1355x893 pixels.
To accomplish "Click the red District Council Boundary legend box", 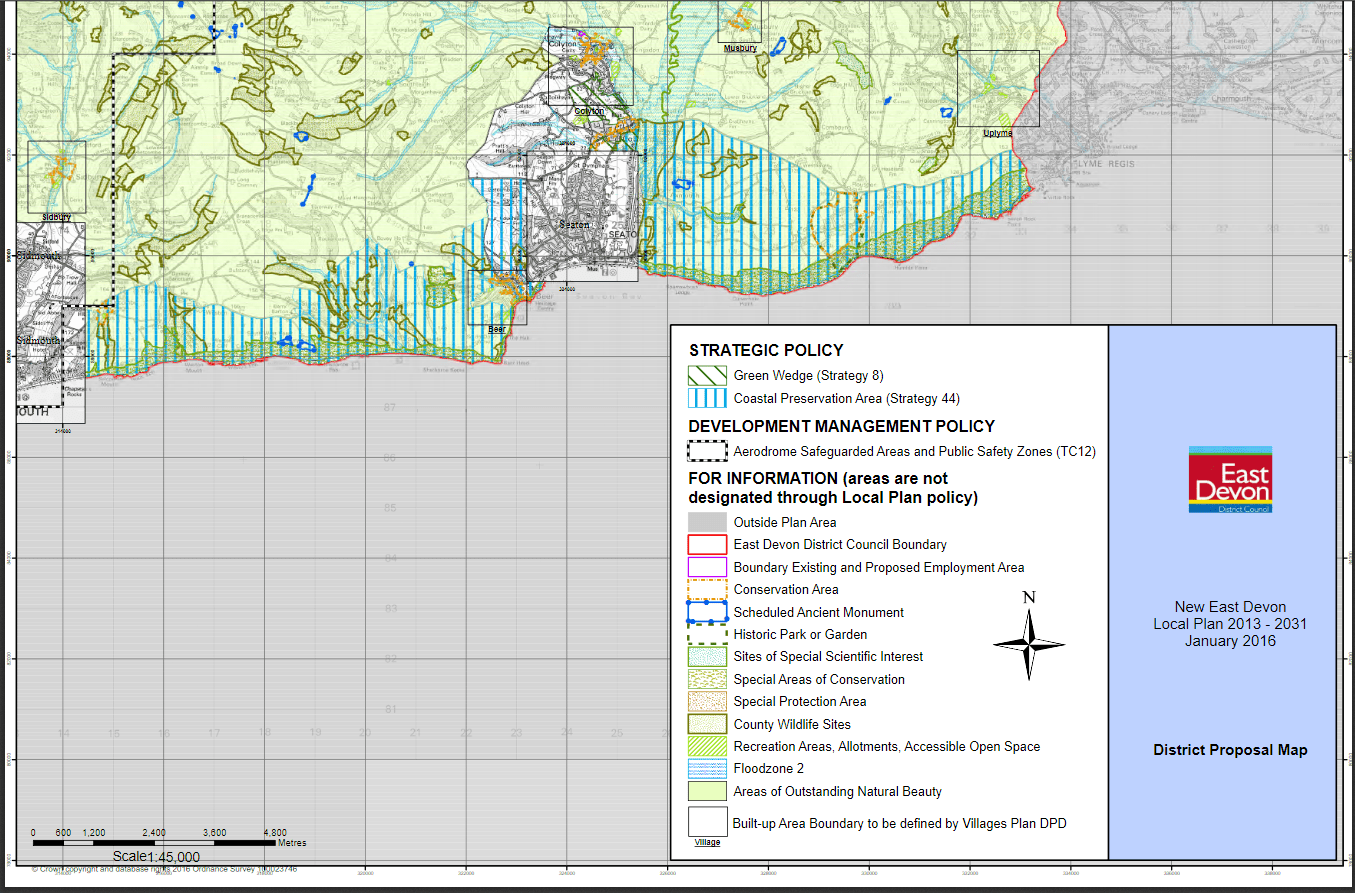I will coord(707,545).
